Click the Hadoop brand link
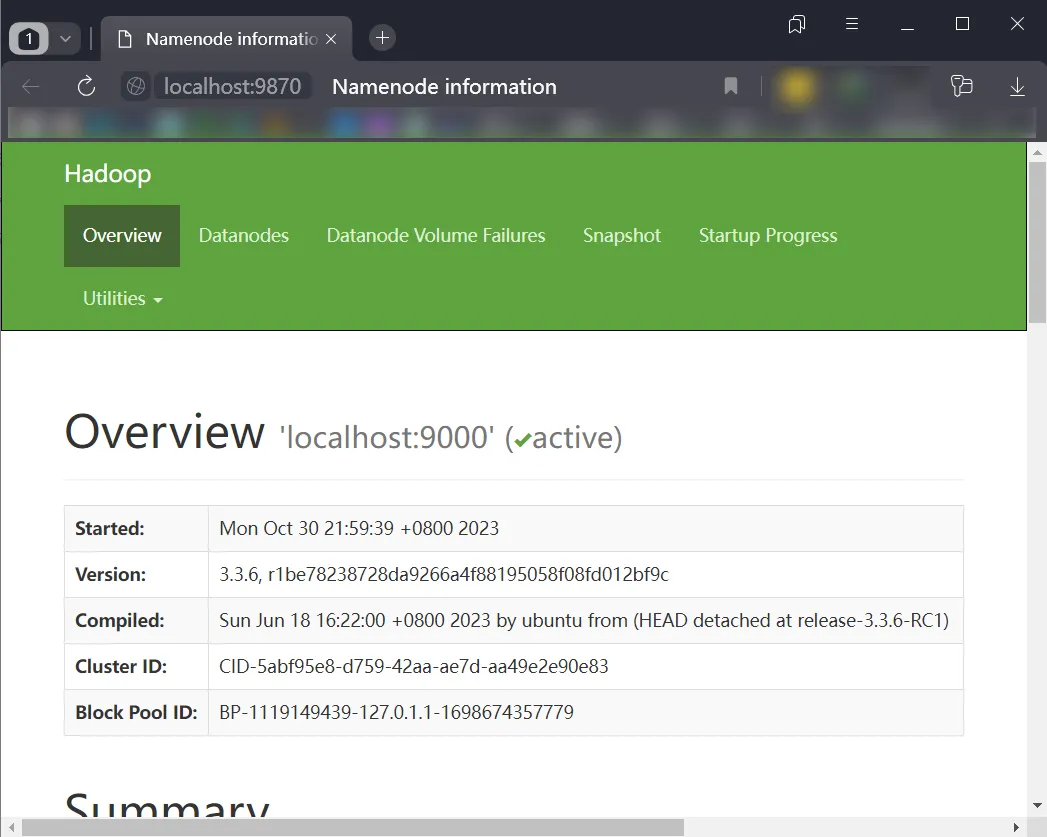Screen dimensions: 1047x837 [108, 174]
